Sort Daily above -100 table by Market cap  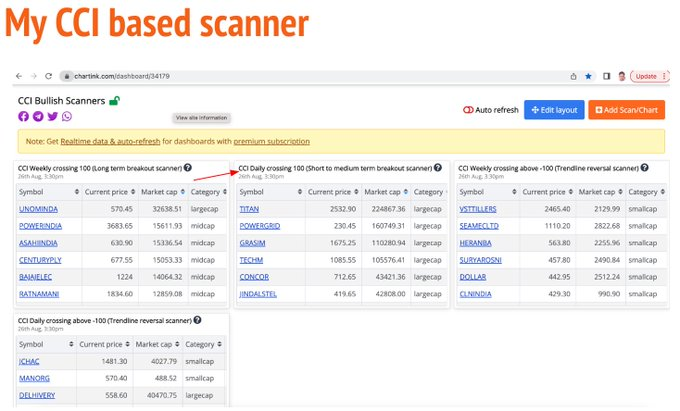coord(157,344)
